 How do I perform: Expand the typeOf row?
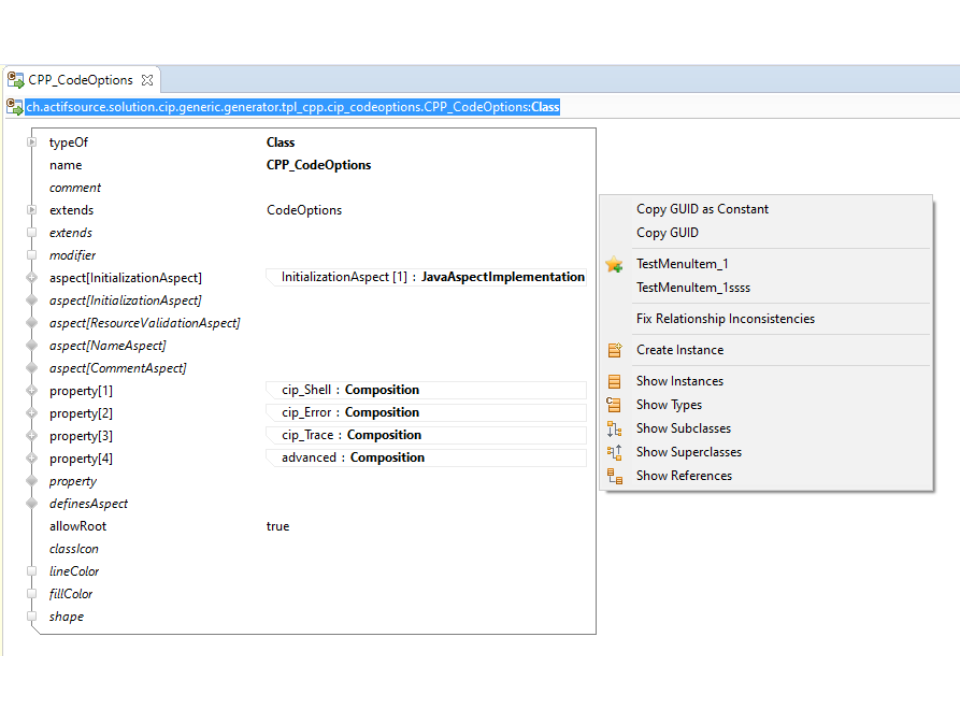click(x=32, y=143)
